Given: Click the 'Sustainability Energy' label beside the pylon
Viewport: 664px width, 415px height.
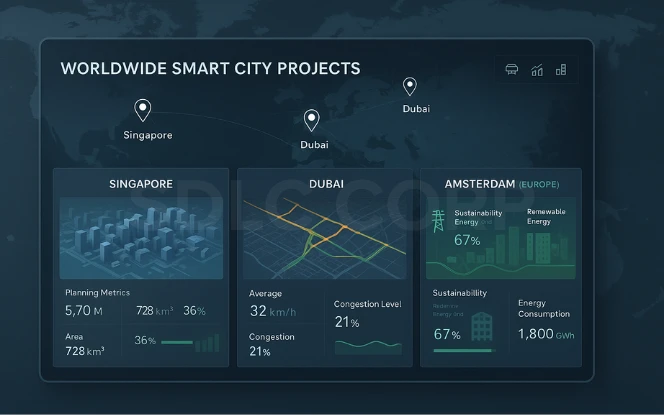Looking at the screenshot, I should [x=478, y=217].
